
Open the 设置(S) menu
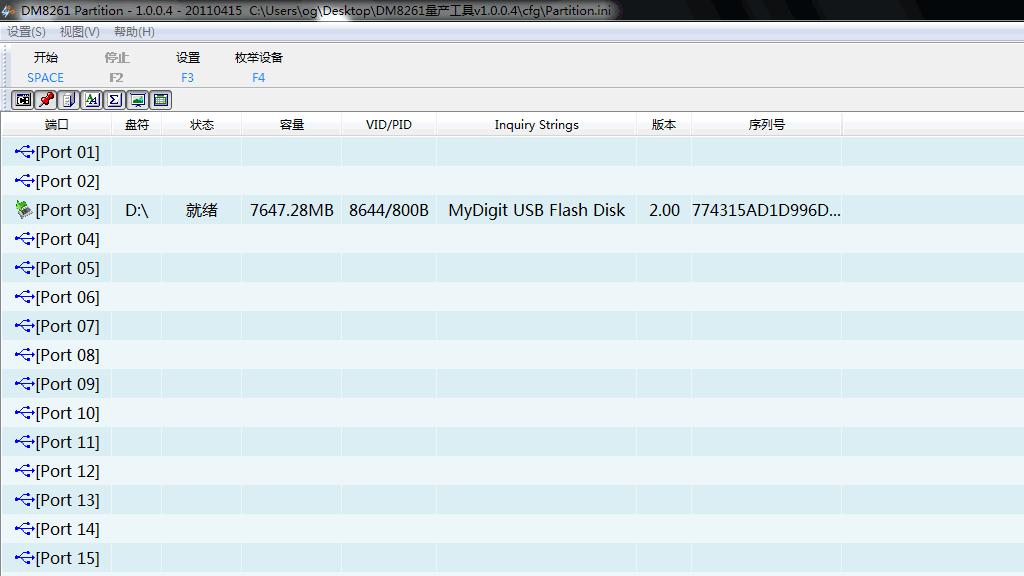[26, 32]
